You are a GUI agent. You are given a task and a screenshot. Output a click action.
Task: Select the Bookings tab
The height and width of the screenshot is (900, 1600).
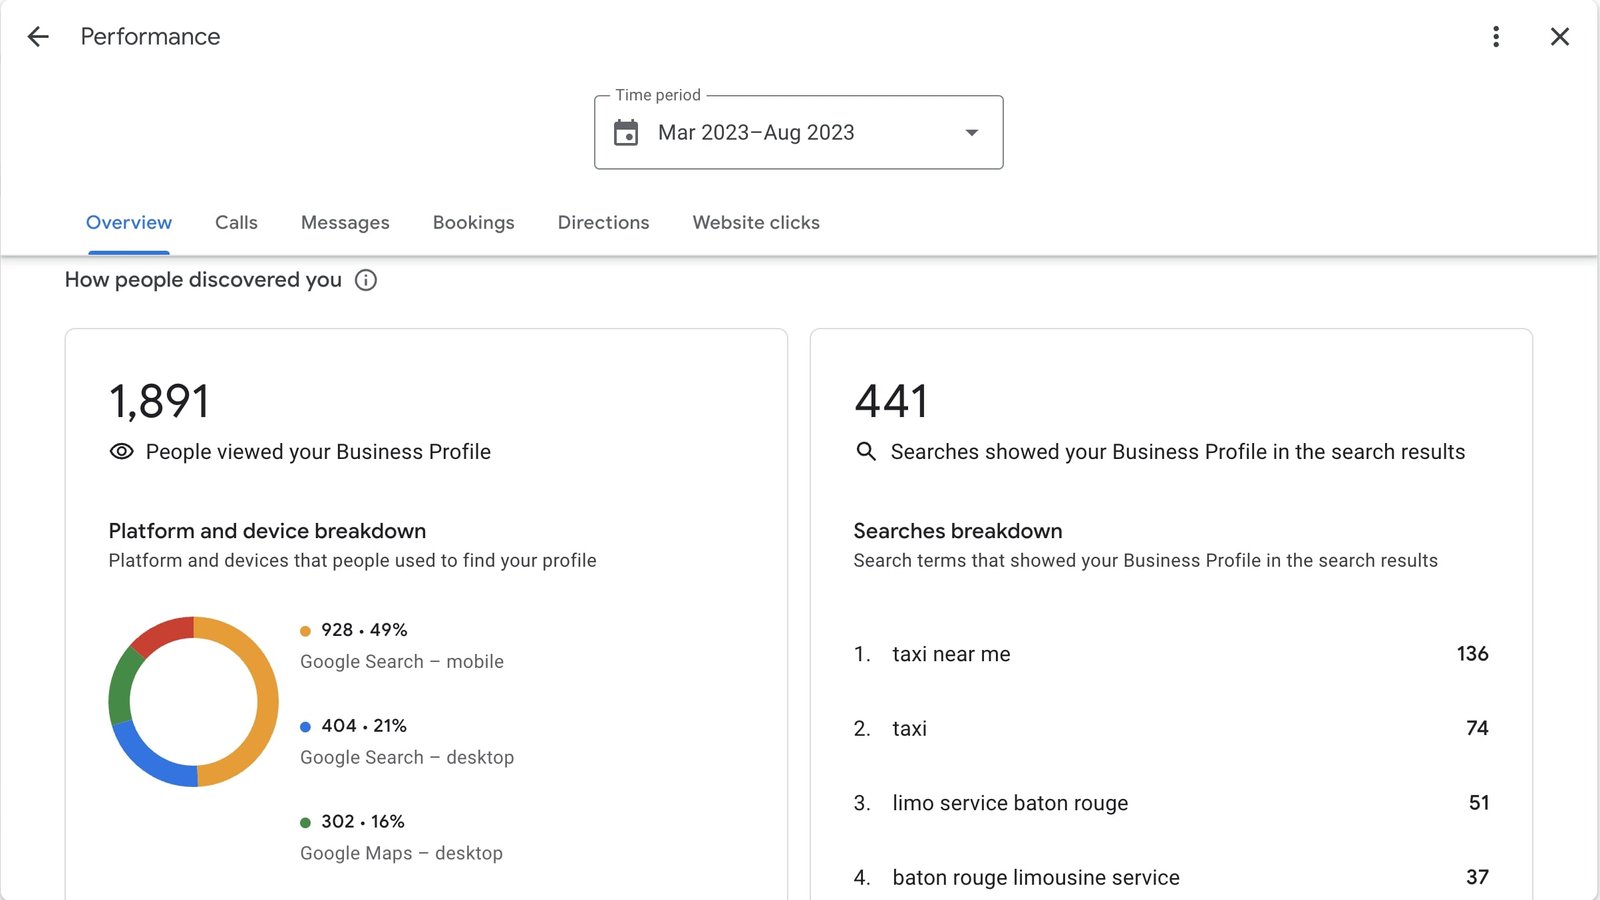[473, 222]
